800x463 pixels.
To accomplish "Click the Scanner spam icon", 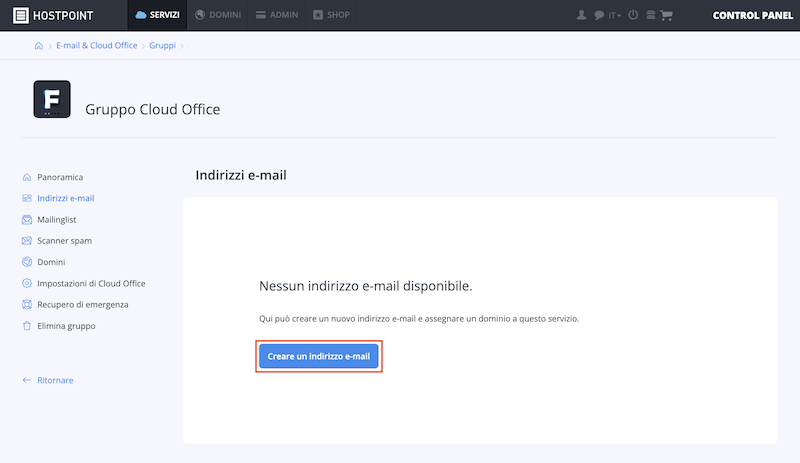I will 27,240.
